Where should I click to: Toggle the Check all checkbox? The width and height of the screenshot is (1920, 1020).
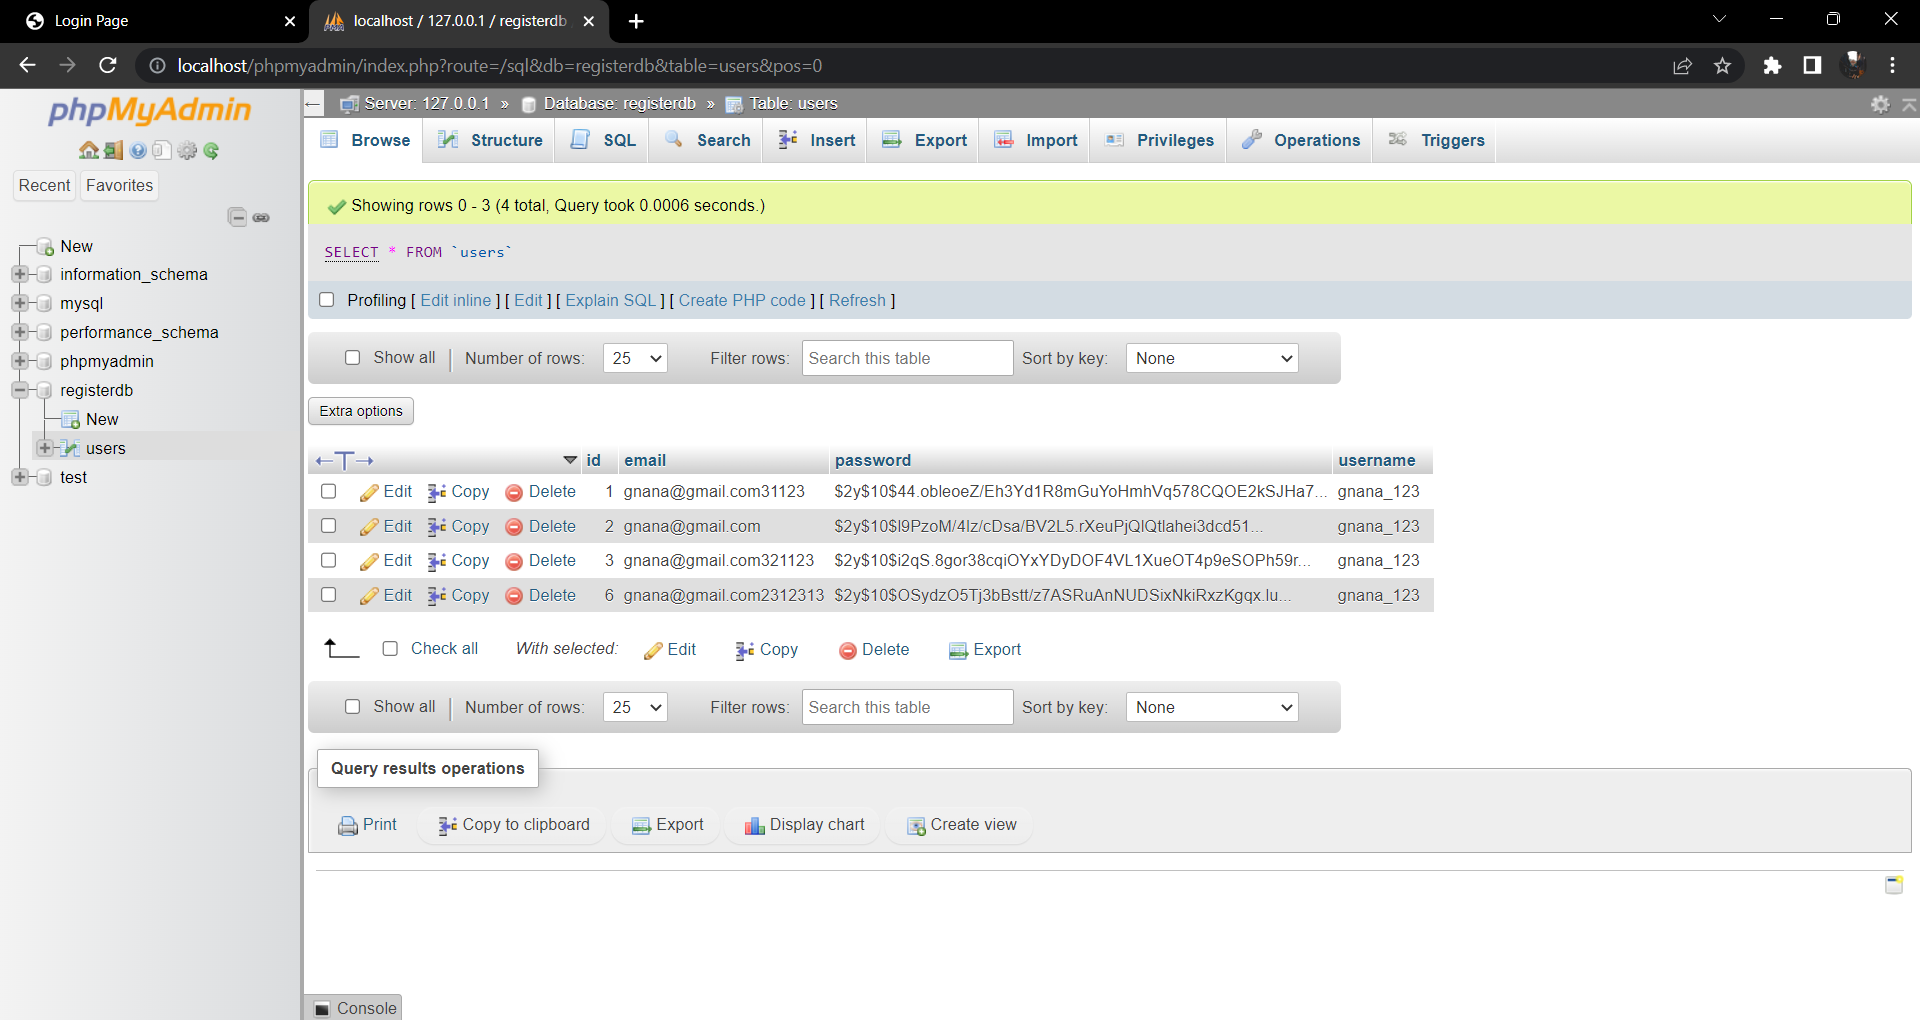coord(390,649)
